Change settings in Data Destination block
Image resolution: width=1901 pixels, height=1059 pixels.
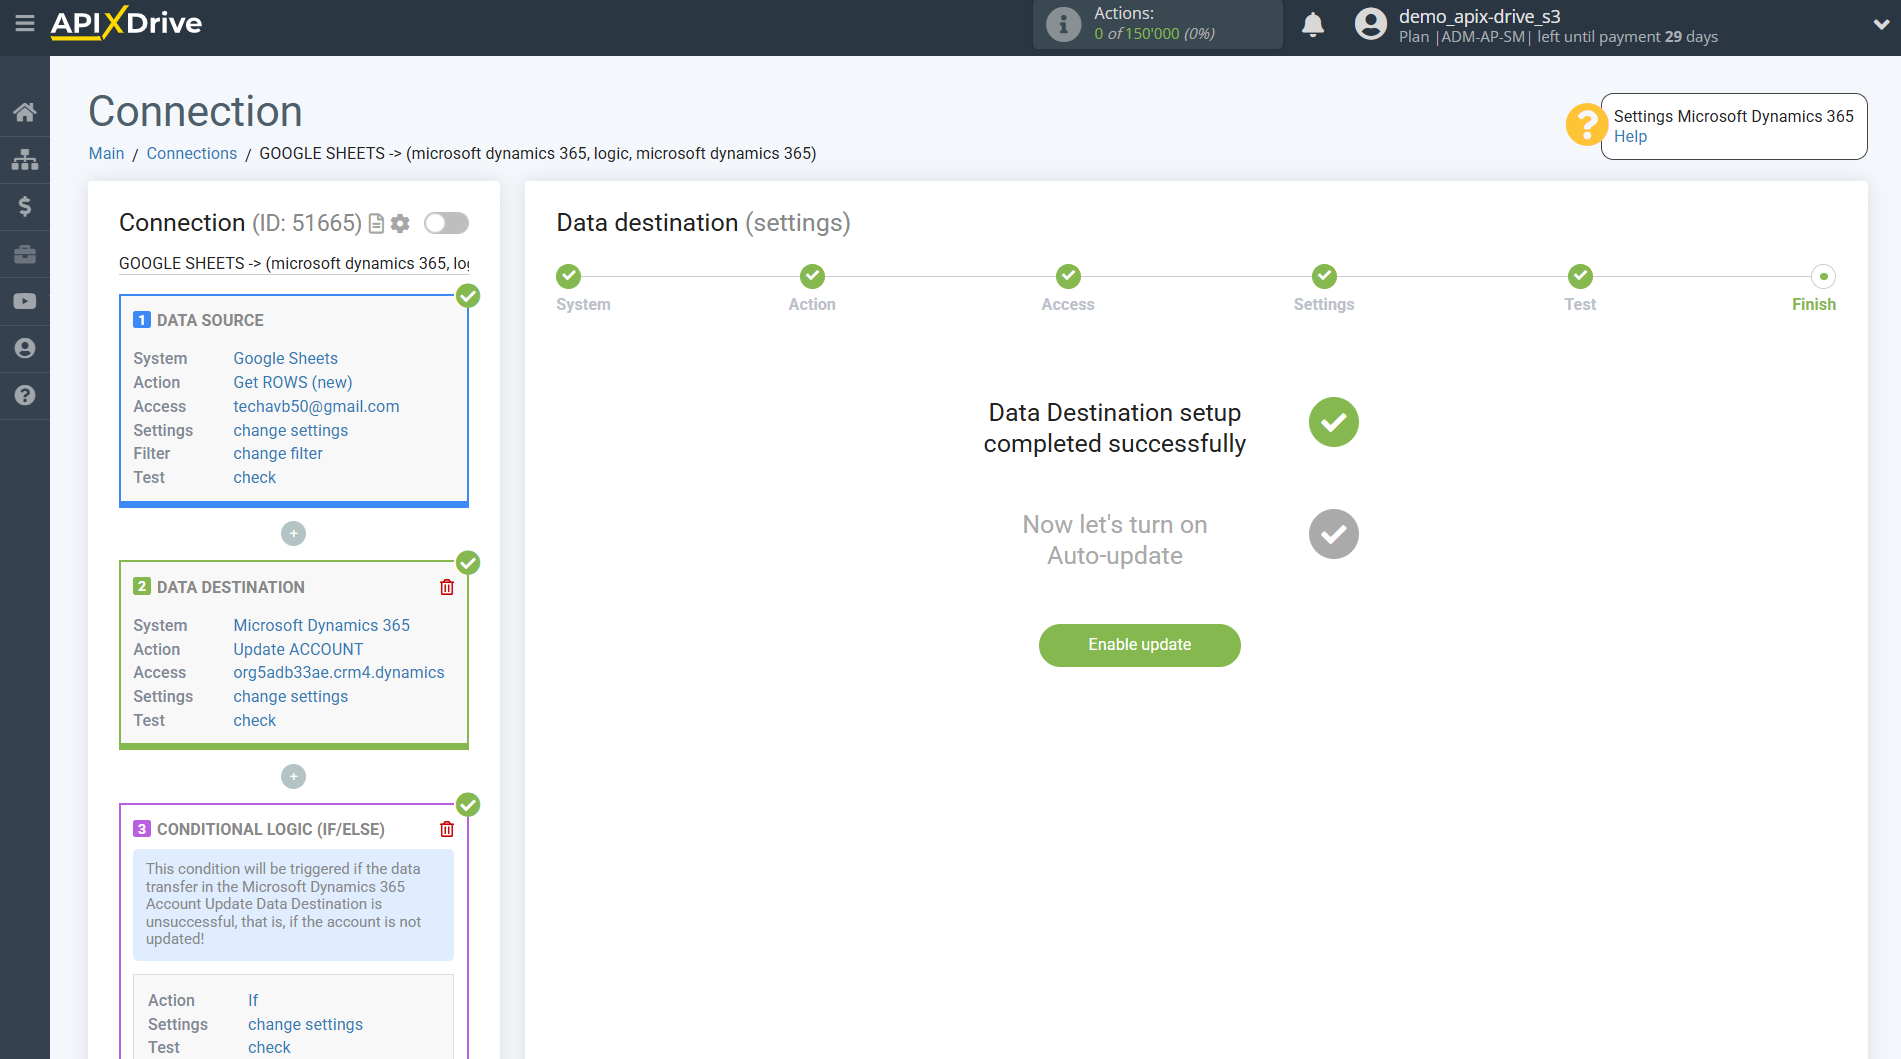click(x=291, y=696)
